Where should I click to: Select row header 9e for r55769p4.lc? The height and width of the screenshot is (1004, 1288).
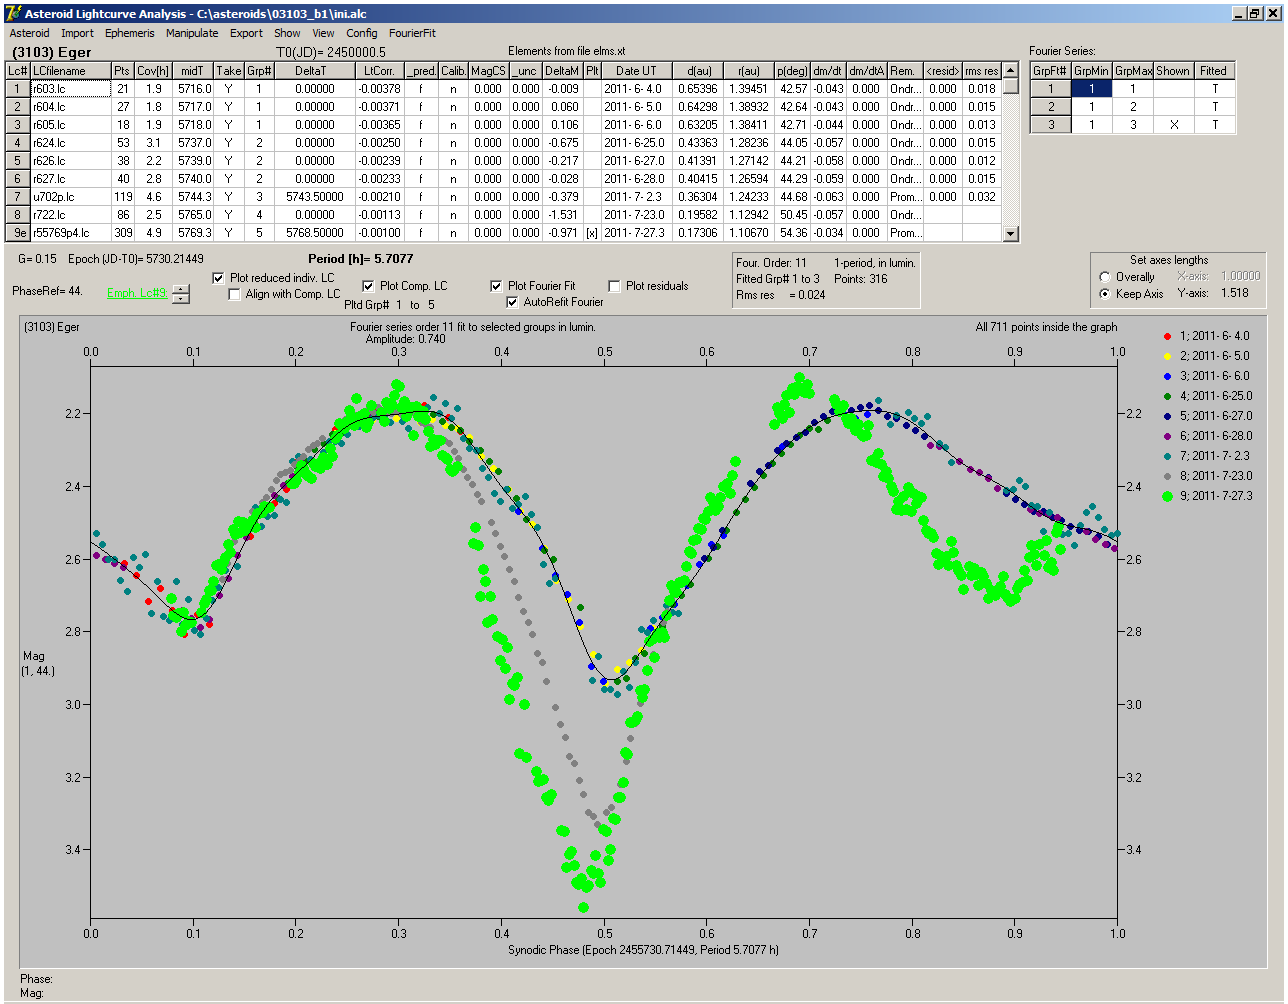[x=18, y=233]
